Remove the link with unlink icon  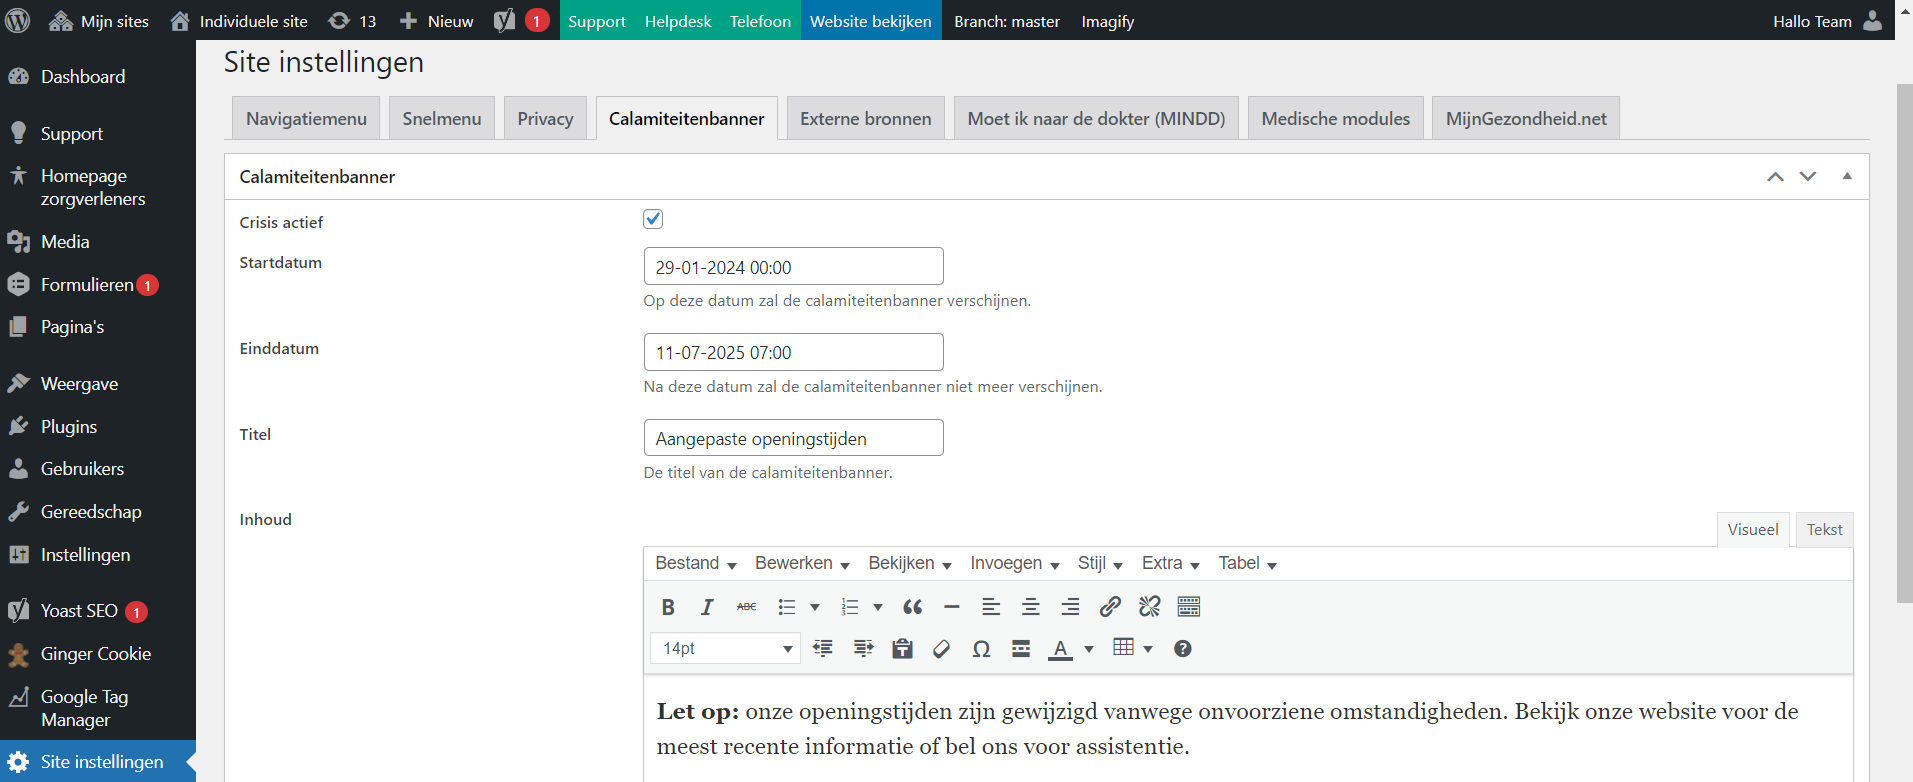coord(1149,607)
